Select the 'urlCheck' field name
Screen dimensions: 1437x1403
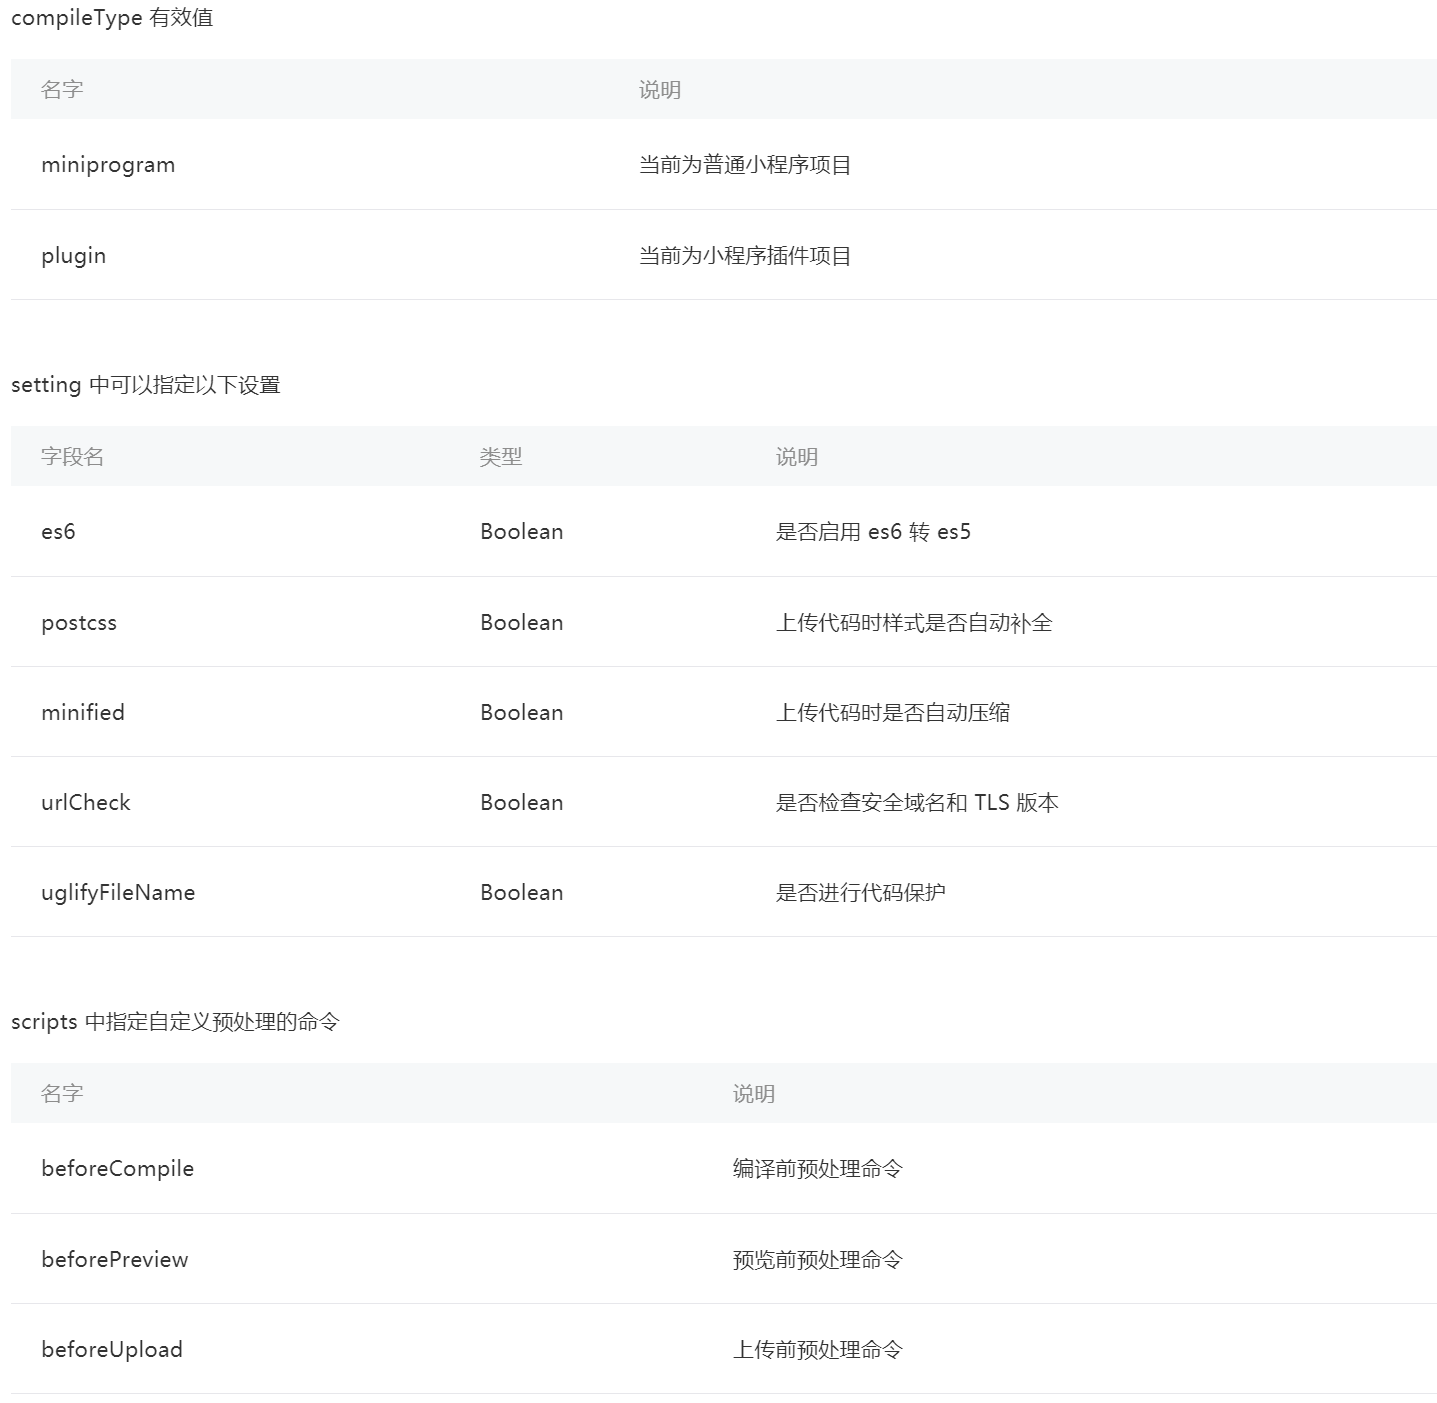pyautogui.click(x=86, y=803)
